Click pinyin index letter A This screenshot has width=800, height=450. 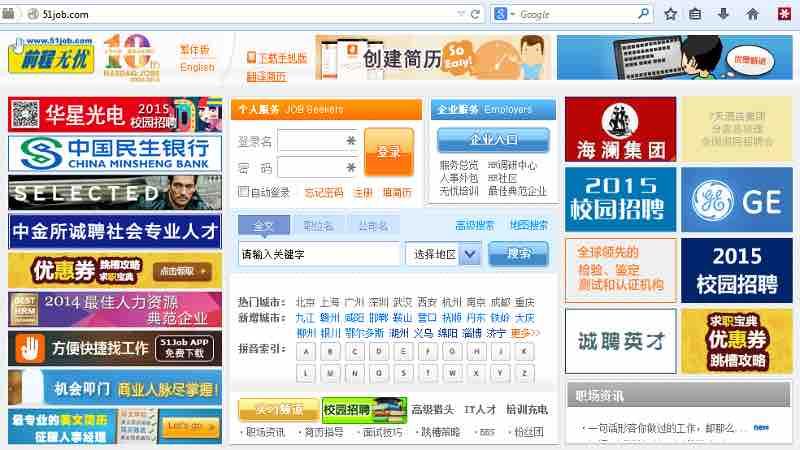point(306,352)
